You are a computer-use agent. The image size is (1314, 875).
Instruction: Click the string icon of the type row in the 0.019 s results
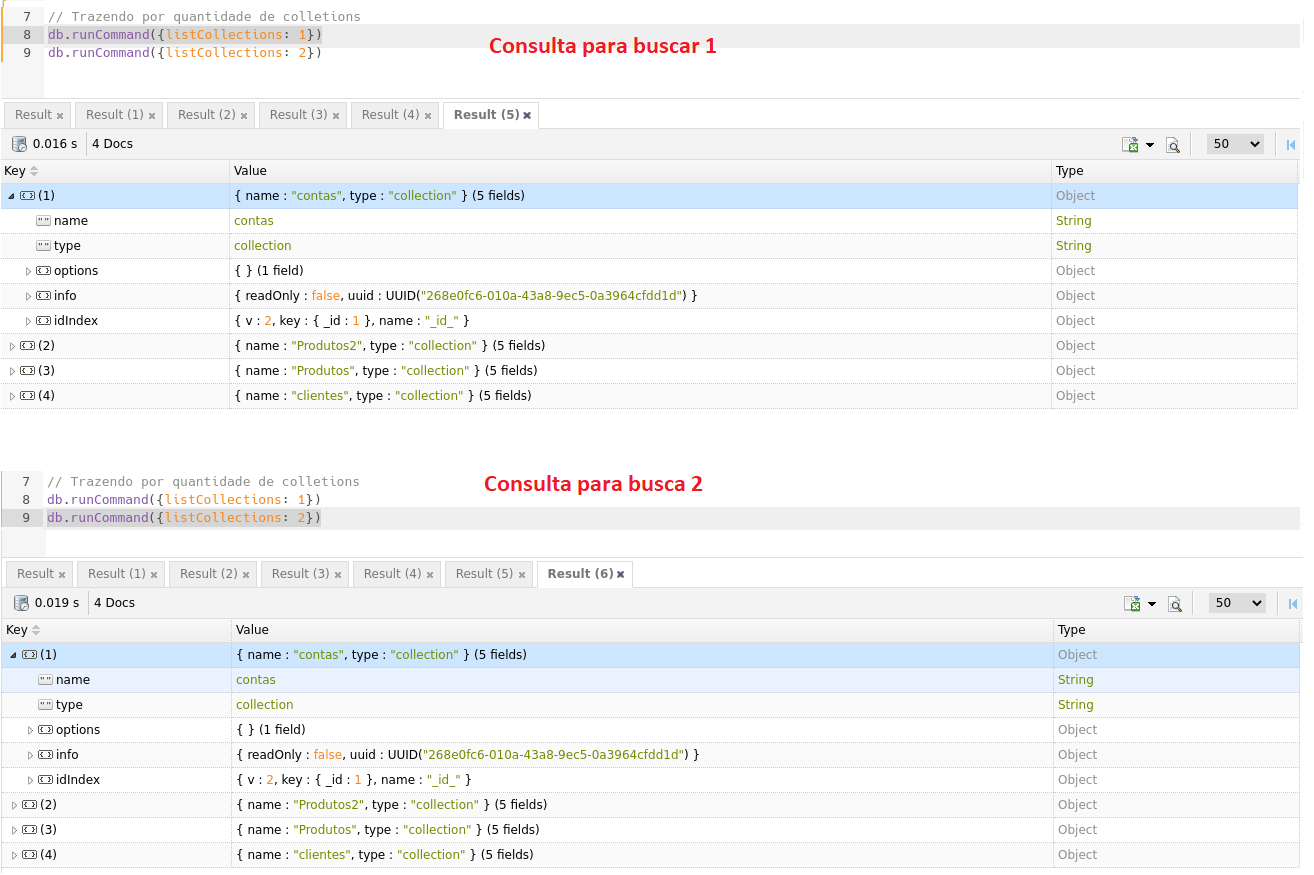click(45, 705)
